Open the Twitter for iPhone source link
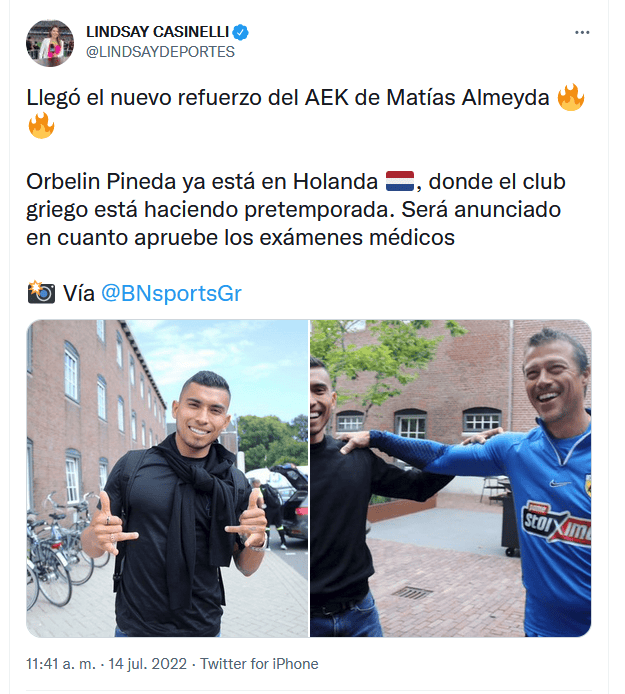The width and height of the screenshot is (625, 694). point(259,664)
